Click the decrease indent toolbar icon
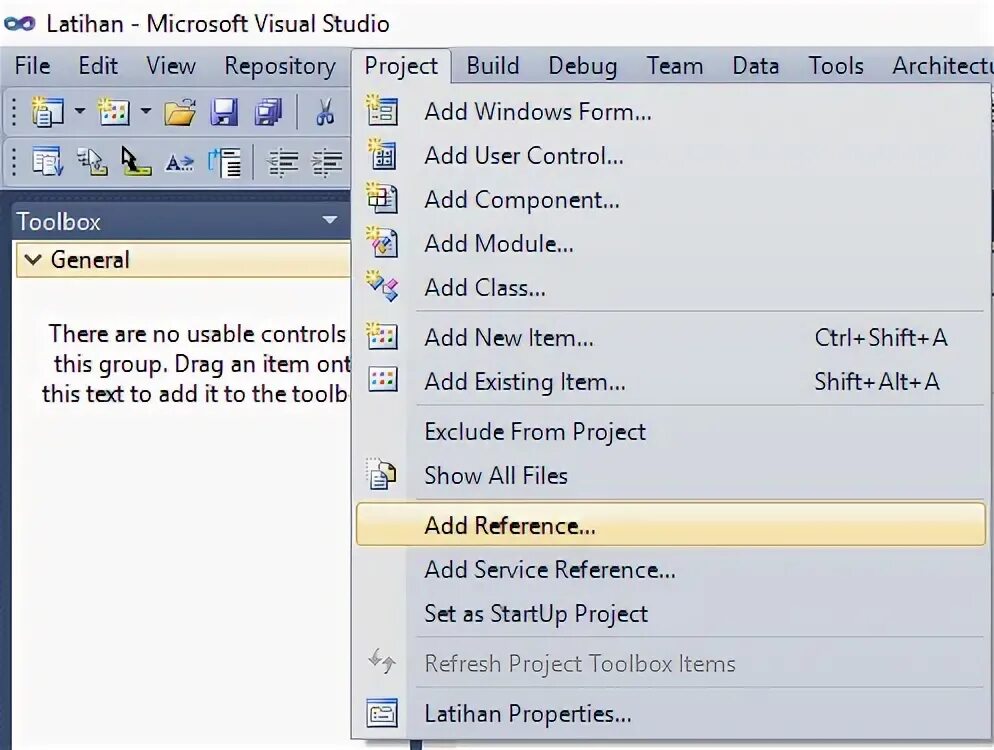This screenshot has width=994, height=750. tap(281, 162)
